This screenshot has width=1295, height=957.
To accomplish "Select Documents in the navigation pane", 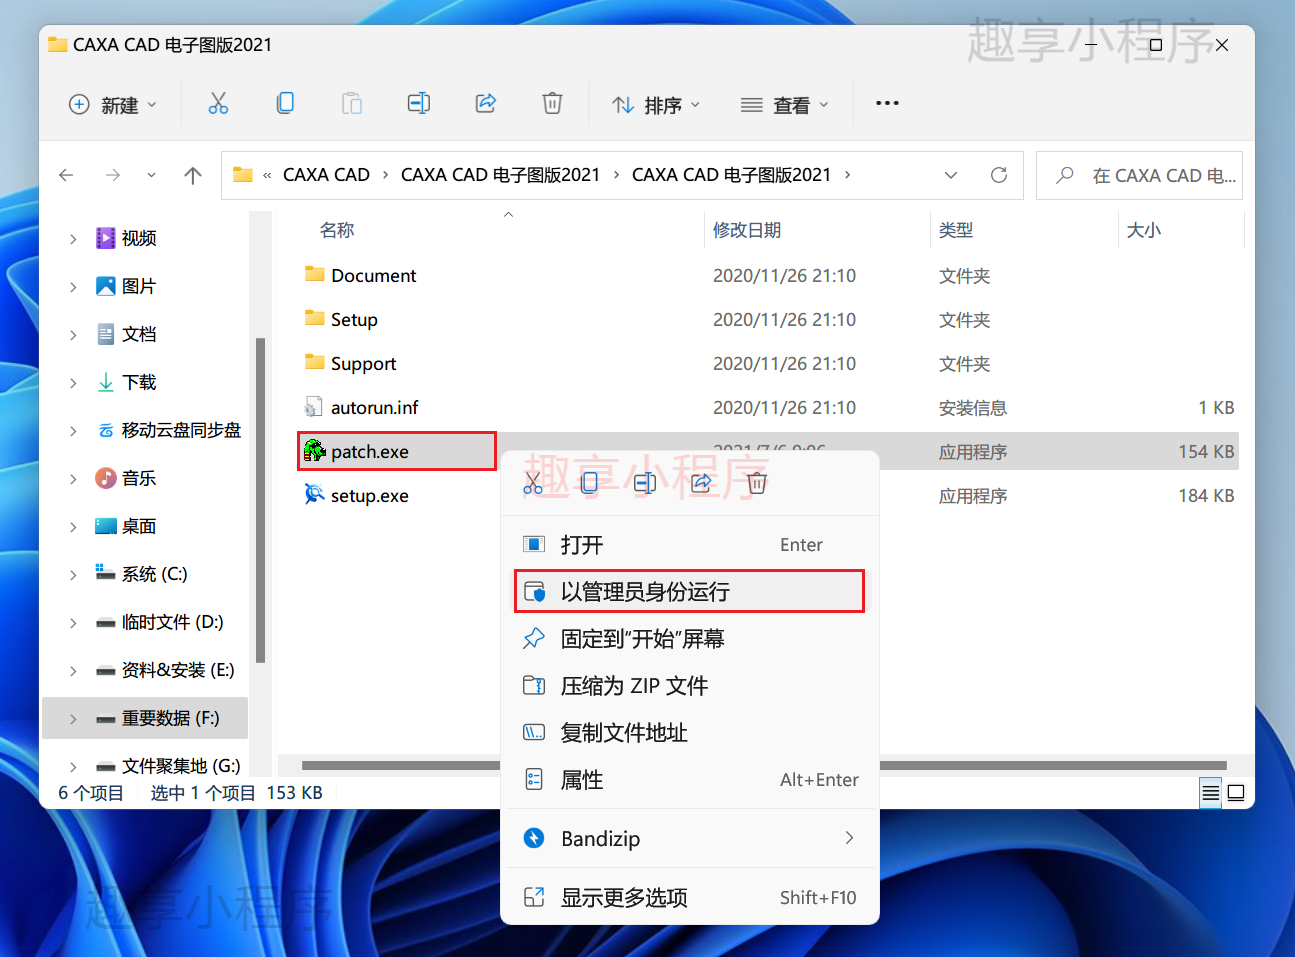I will pos(138,335).
